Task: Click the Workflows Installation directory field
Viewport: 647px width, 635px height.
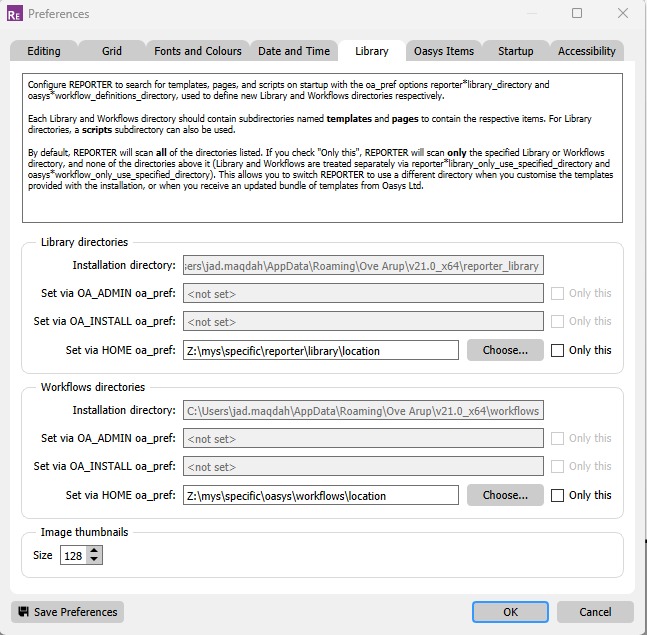Action: coord(363,410)
